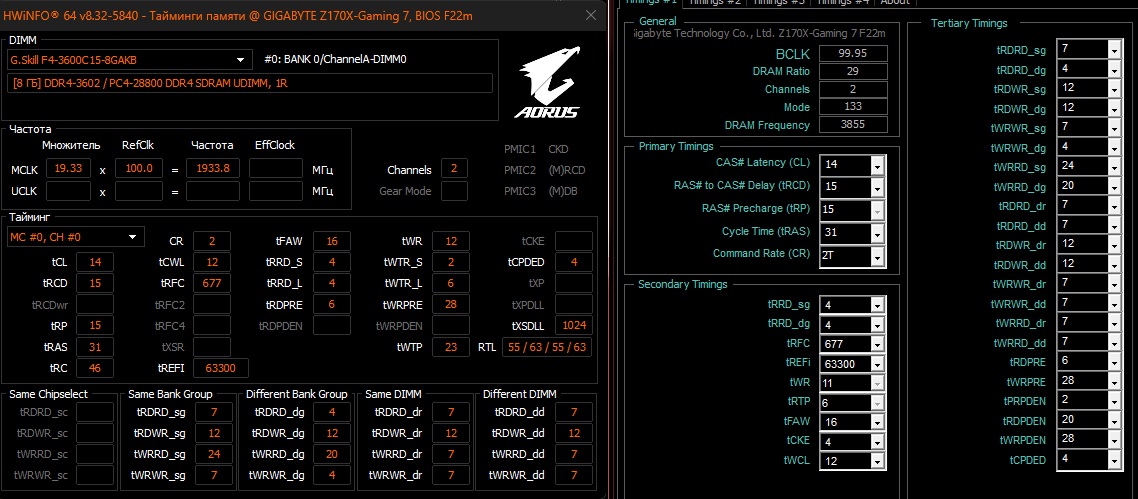This screenshot has height=499, width=1138.
Task: Open the tWRWR_dg dropdown in Tertiary Timings
Action: click(1114, 147)
